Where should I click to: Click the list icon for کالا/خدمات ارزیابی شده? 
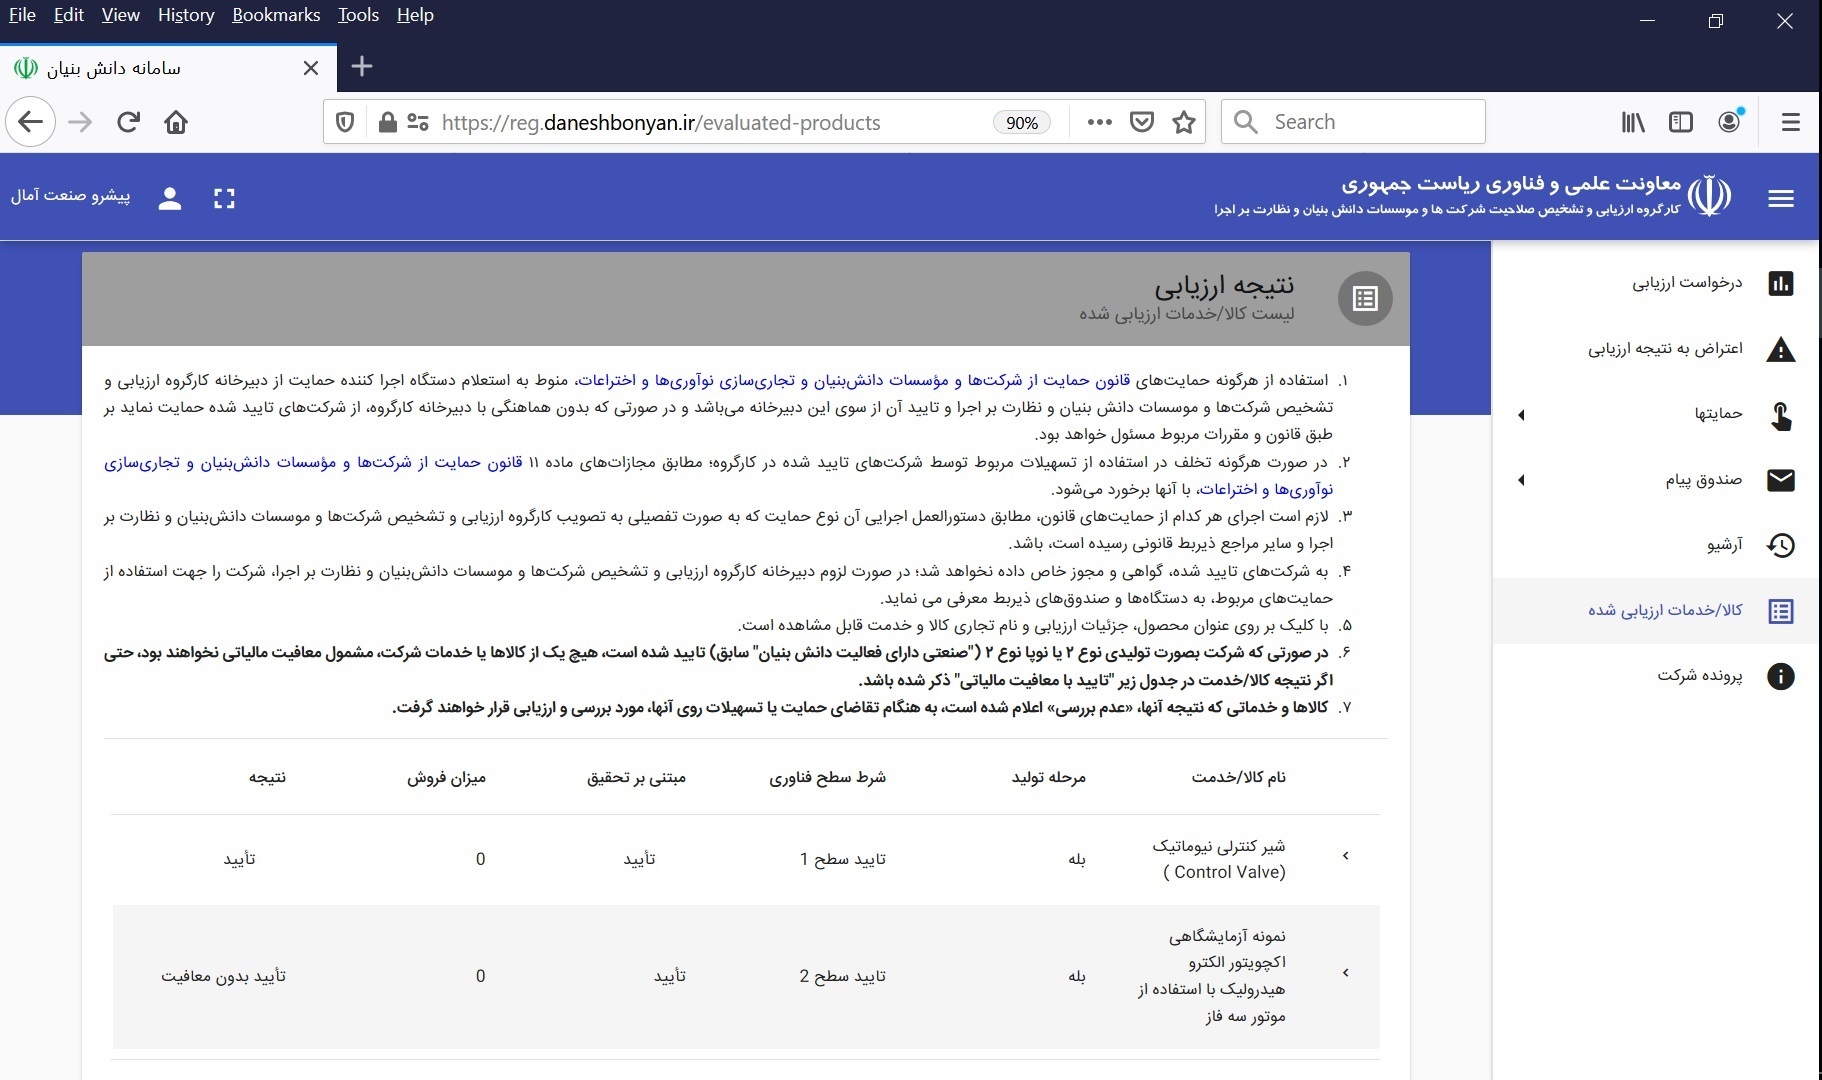coord(1781,611)
